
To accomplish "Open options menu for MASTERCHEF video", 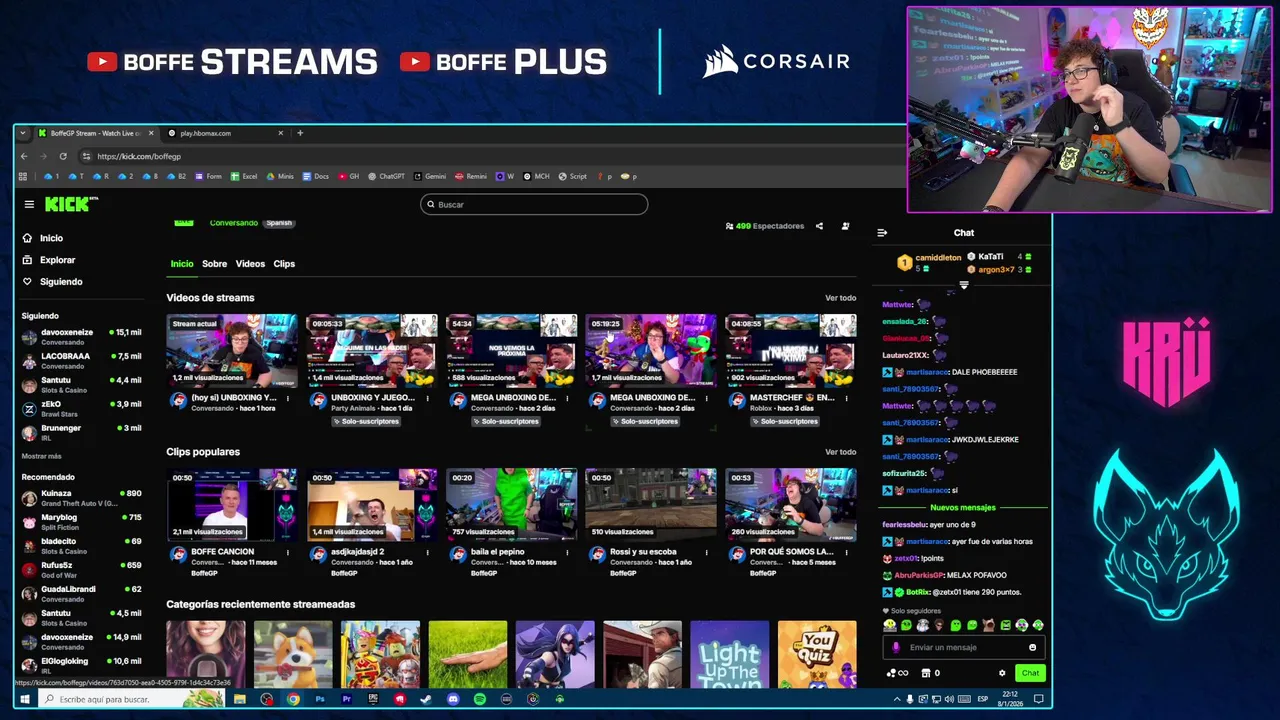I will coord(846,398).
